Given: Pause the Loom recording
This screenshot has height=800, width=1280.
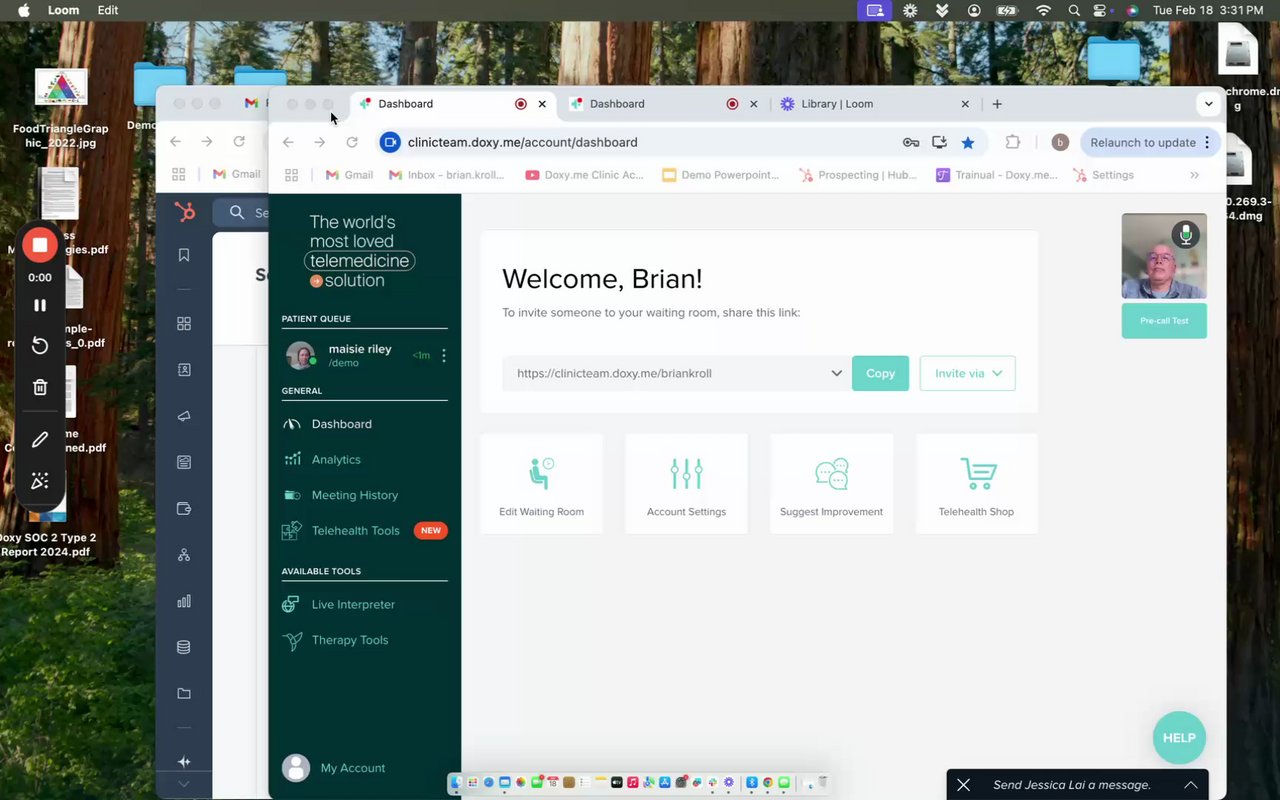Looking at the screenshot, I should coord(40,305).
